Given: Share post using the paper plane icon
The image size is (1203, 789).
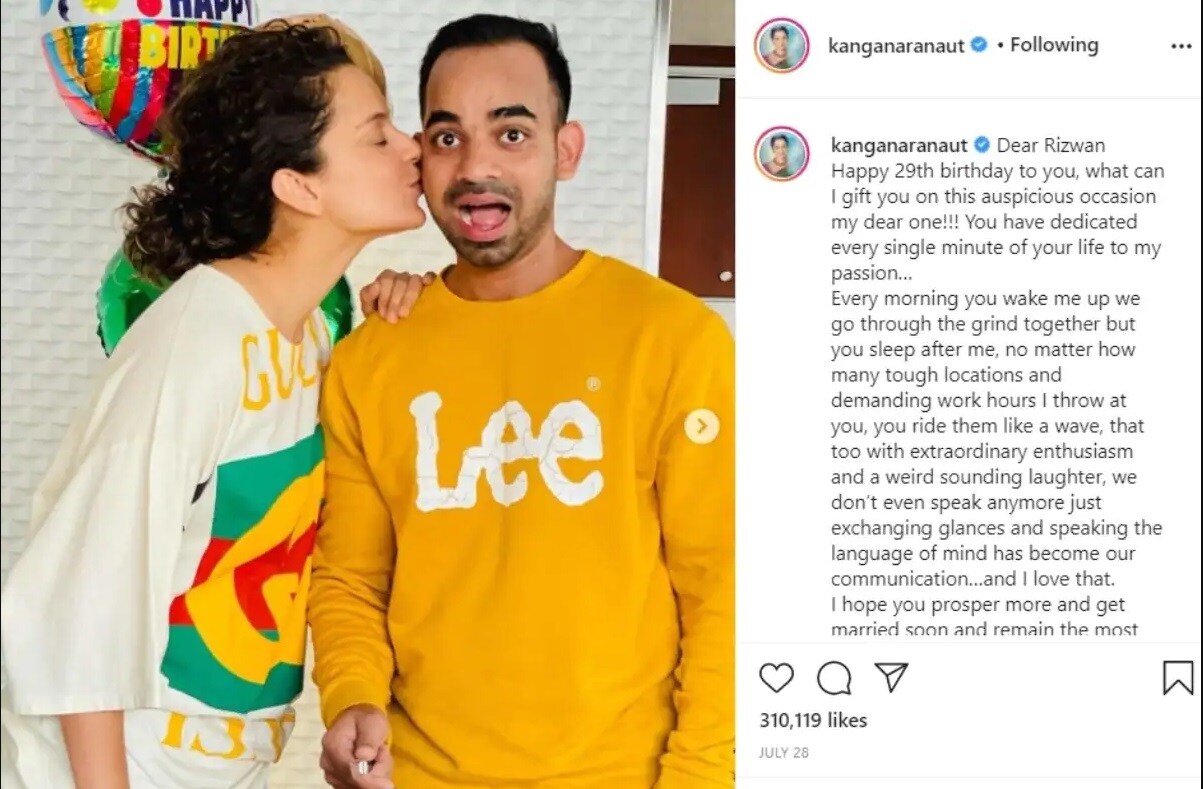Looking at the screenshot, I should (891, 677).
